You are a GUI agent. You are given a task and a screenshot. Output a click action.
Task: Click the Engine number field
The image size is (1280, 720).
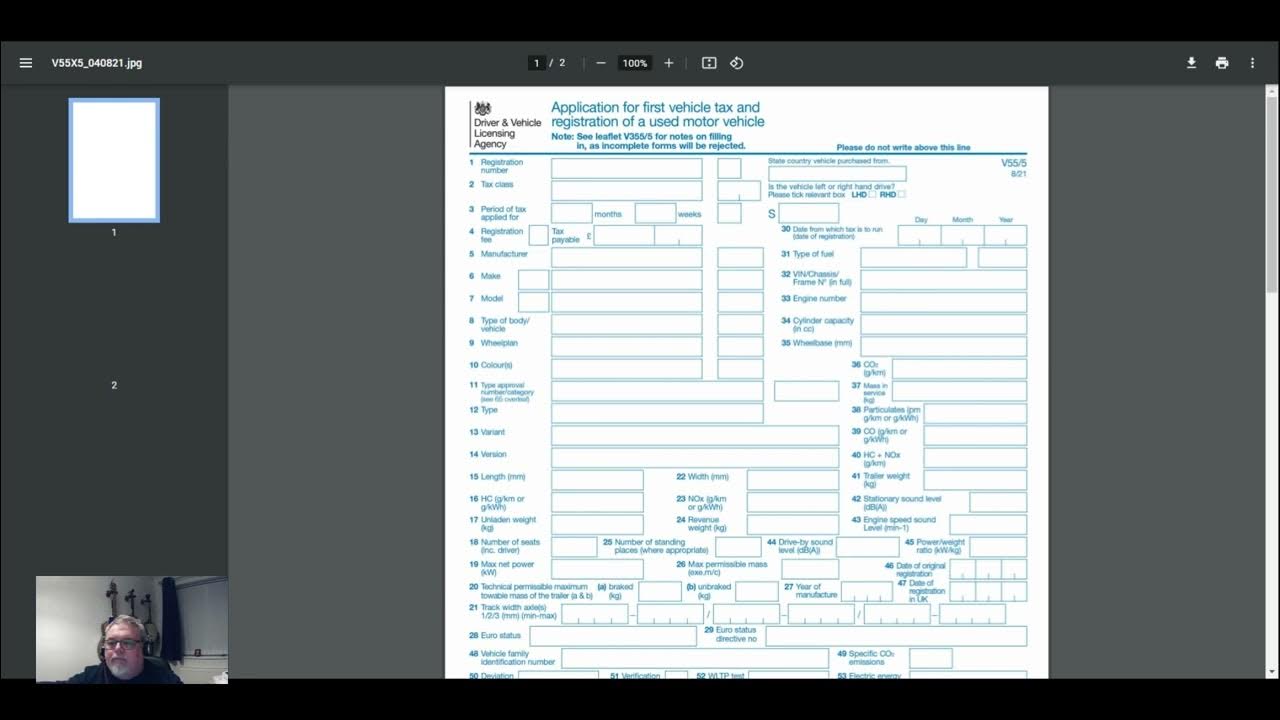point(943,302)
